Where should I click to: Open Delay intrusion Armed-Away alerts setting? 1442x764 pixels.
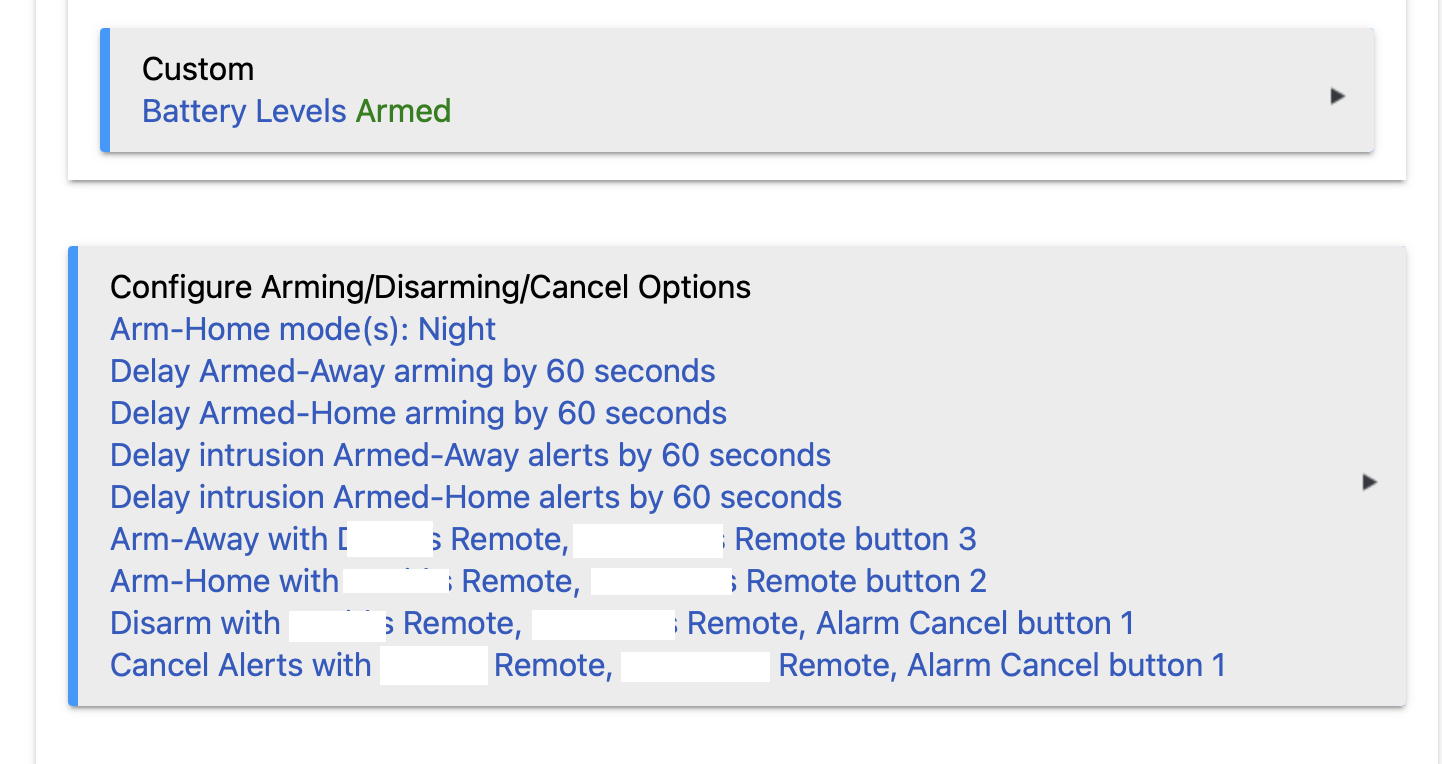click(470, 456)
